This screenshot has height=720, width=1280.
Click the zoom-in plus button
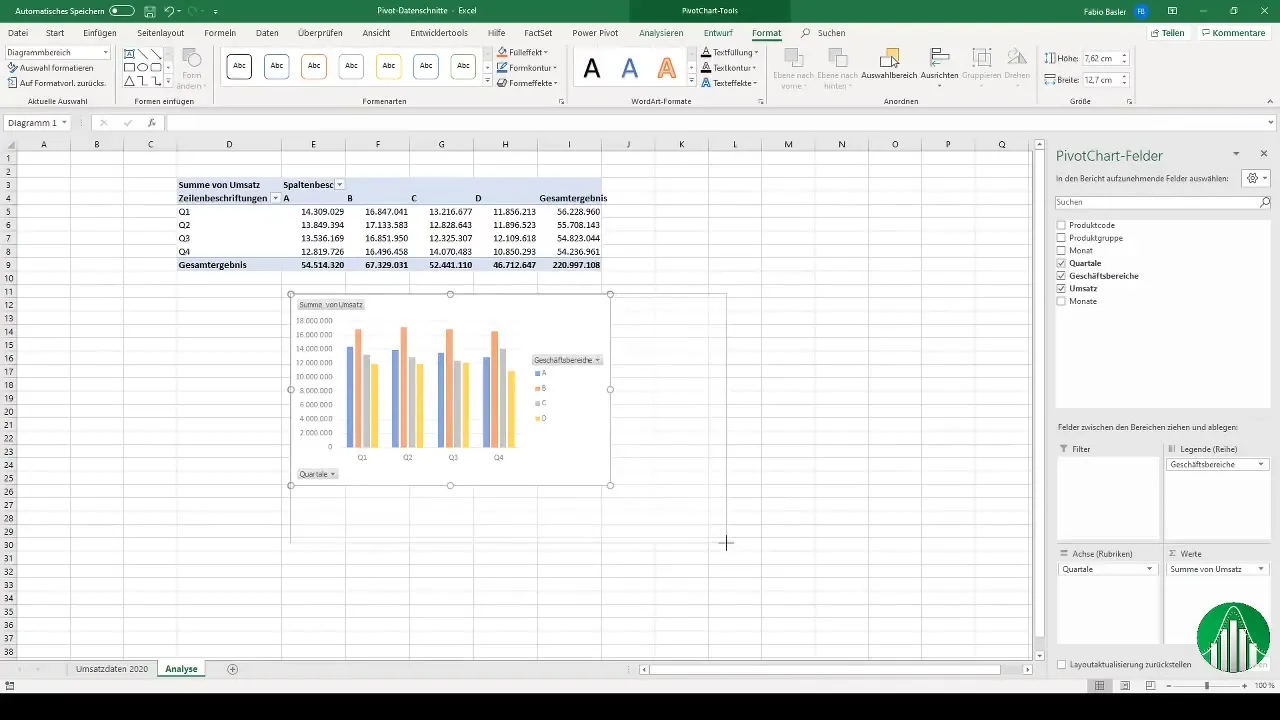click(1245, 686)
